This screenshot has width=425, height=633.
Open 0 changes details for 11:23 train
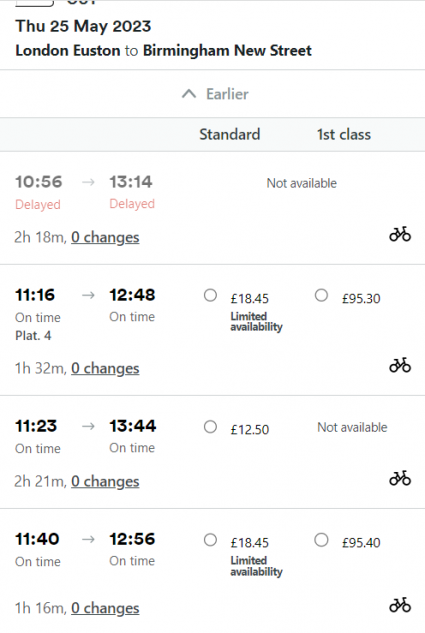105,482
